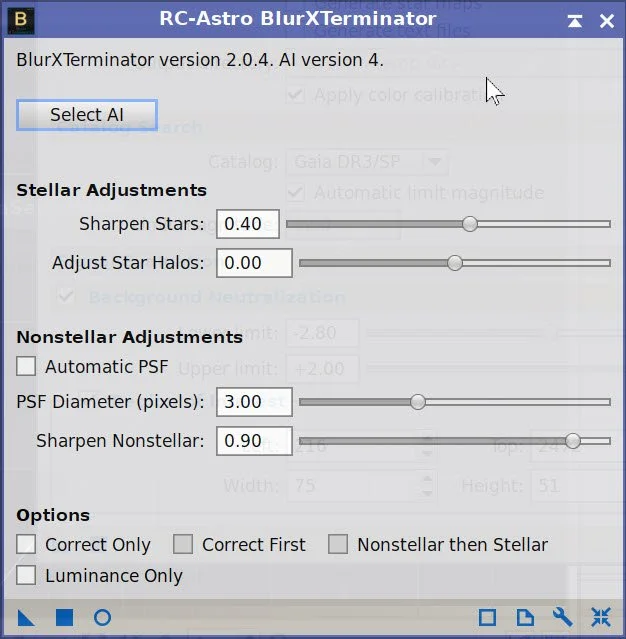This screenshot has height=639, width=626.
Task: Toggle Background Neutralization in the background window
Action: pos(65,296)
